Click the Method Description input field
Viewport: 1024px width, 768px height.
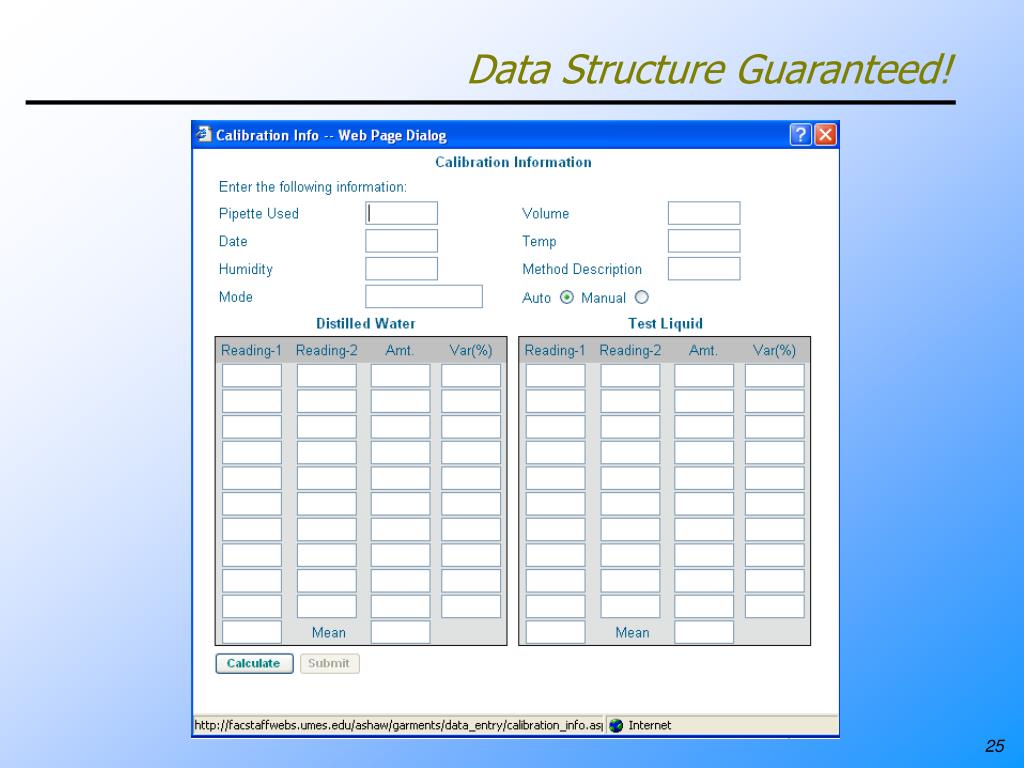[x=704, y=268]
